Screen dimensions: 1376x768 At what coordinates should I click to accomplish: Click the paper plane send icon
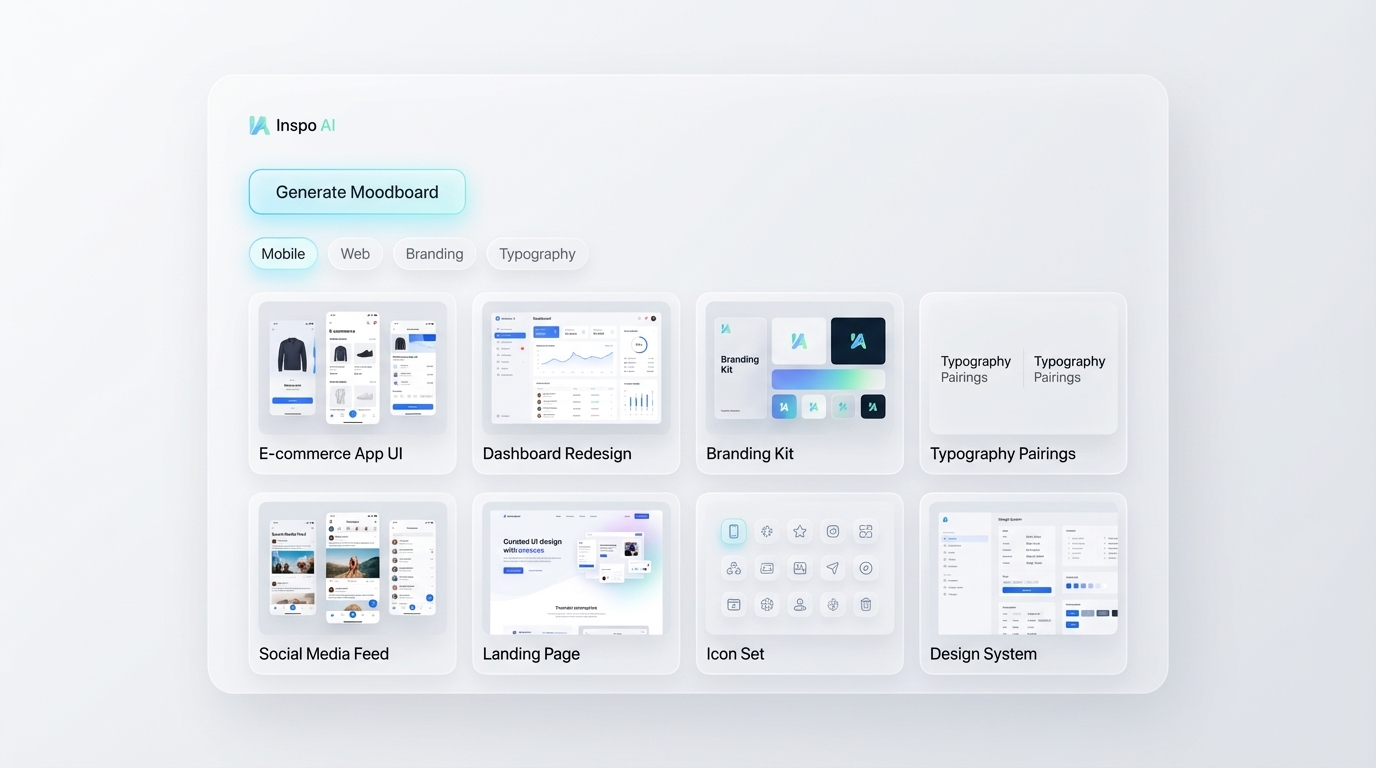pyautogui.click(x=832, y=568)
